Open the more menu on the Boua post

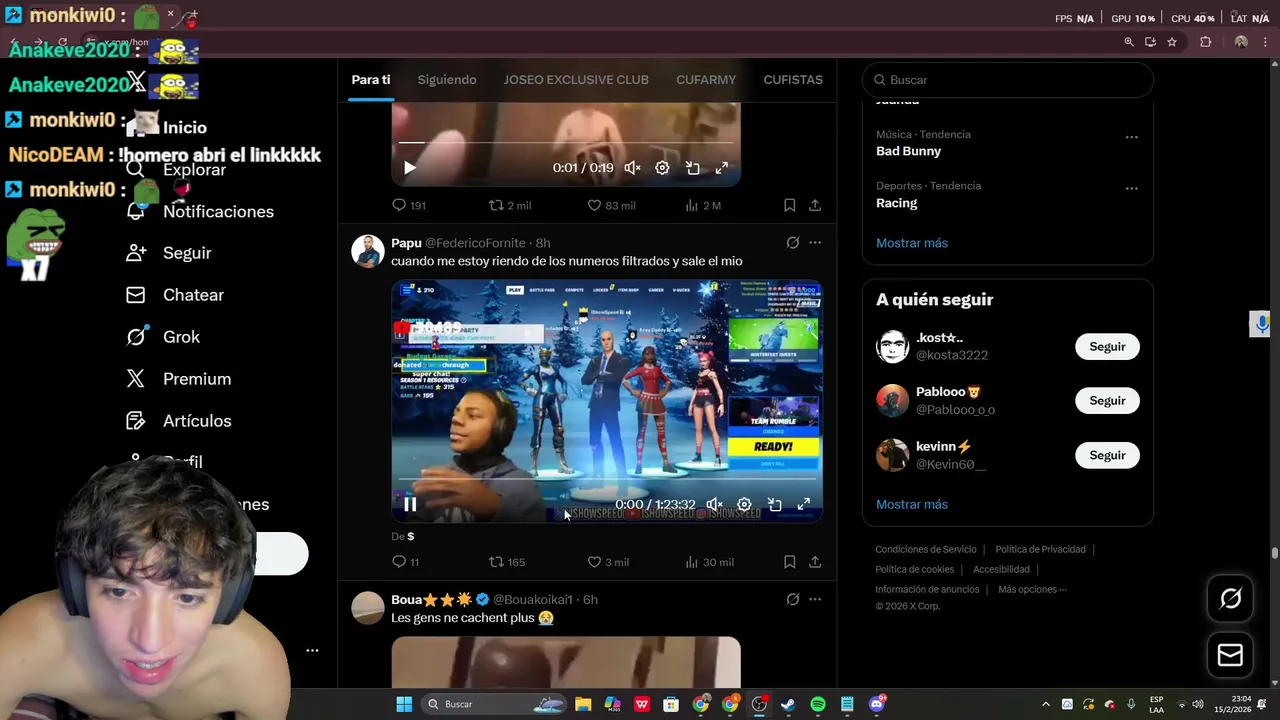click(815, 599)
